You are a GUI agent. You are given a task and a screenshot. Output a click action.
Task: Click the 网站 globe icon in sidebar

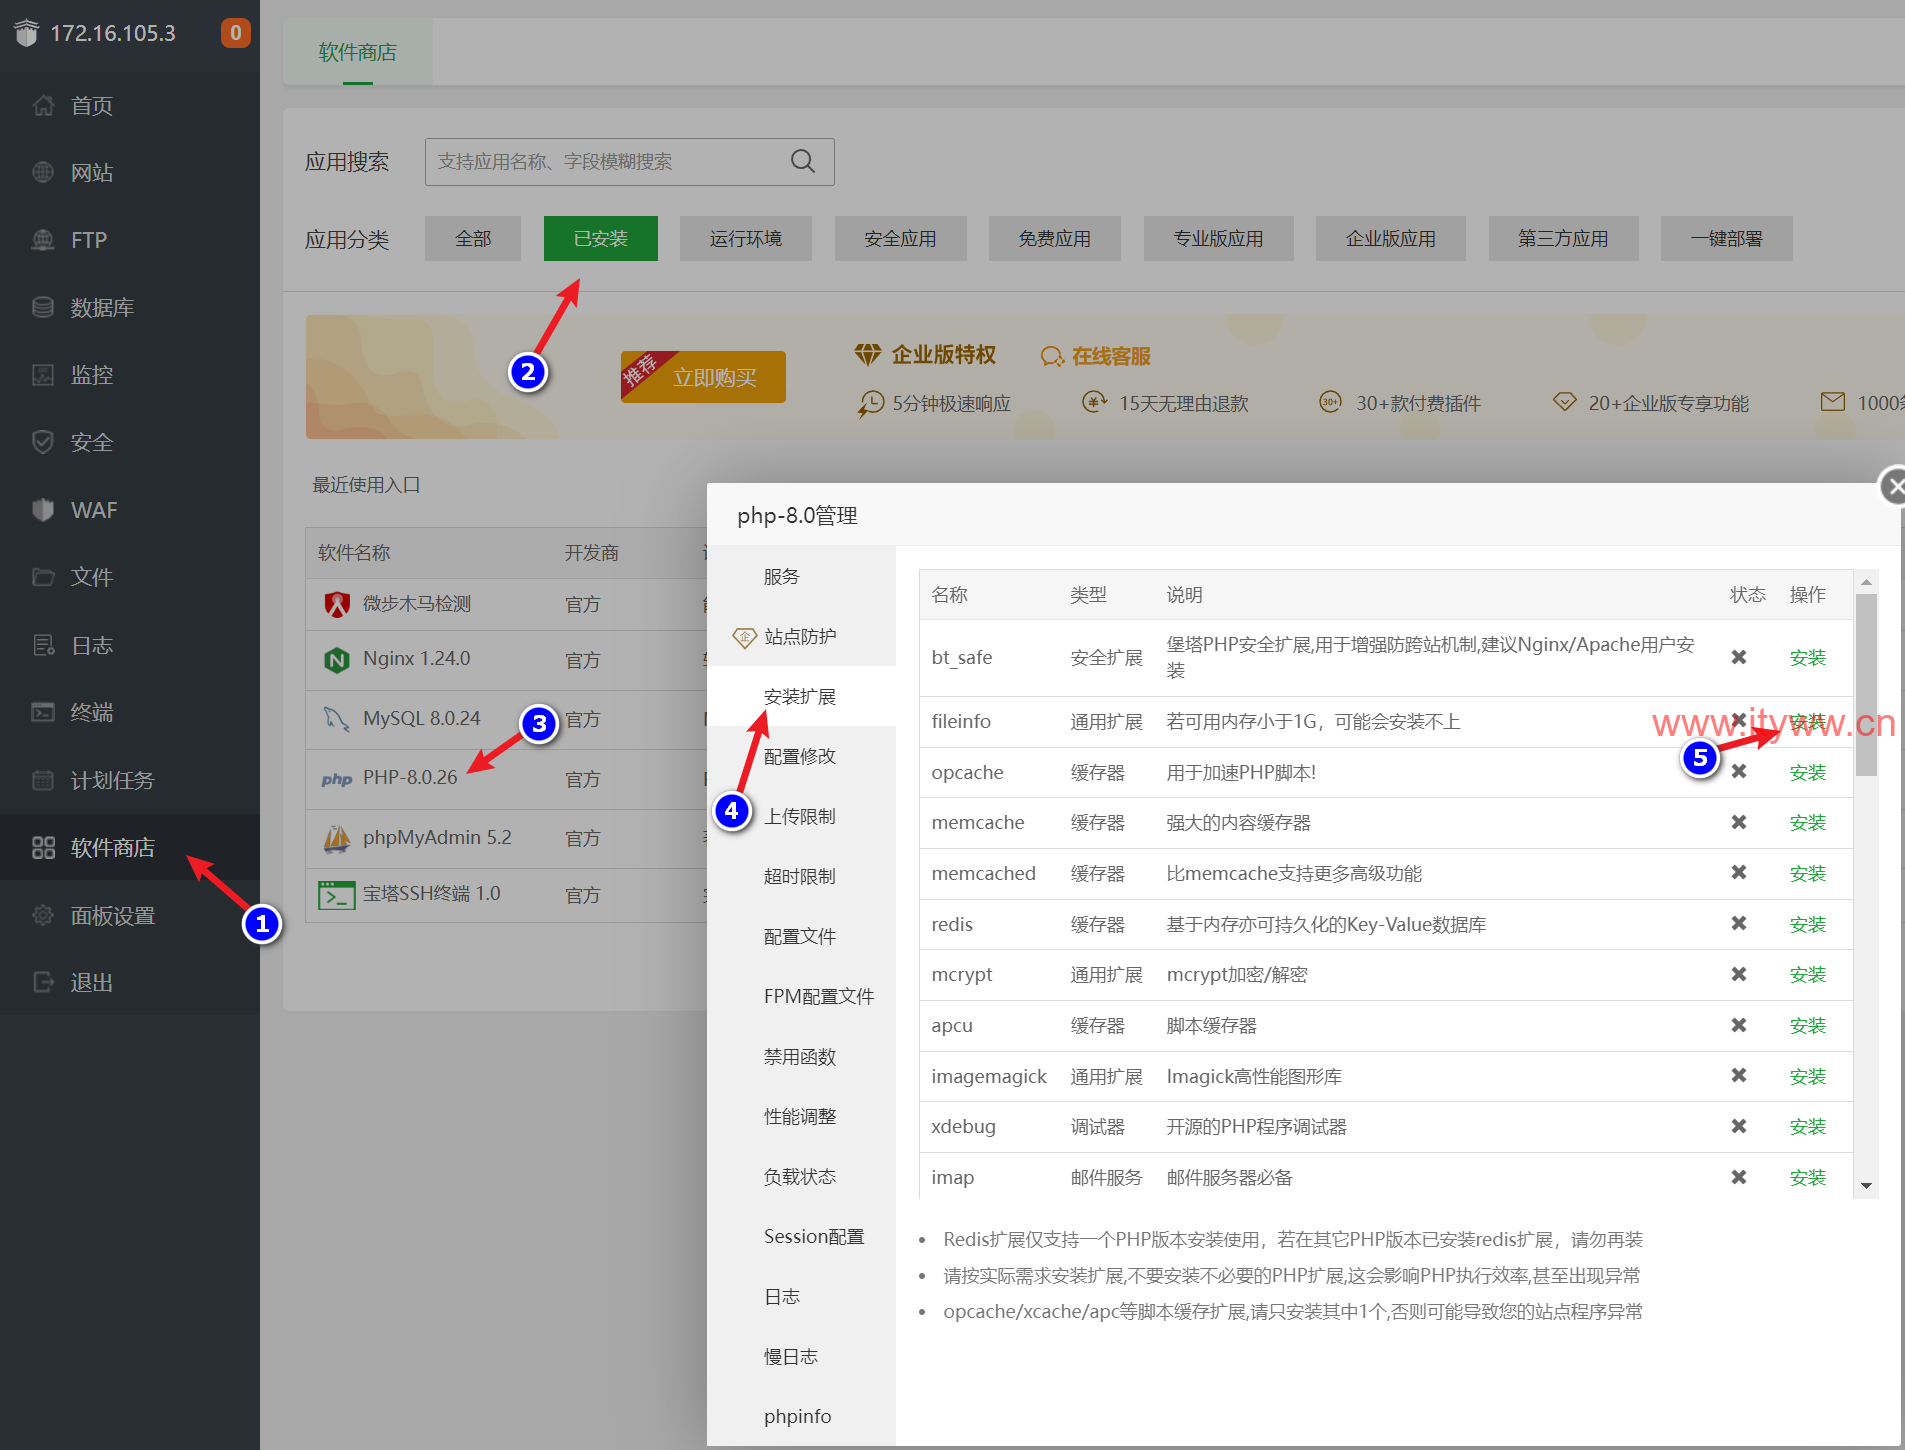click(x=43, y=172)
